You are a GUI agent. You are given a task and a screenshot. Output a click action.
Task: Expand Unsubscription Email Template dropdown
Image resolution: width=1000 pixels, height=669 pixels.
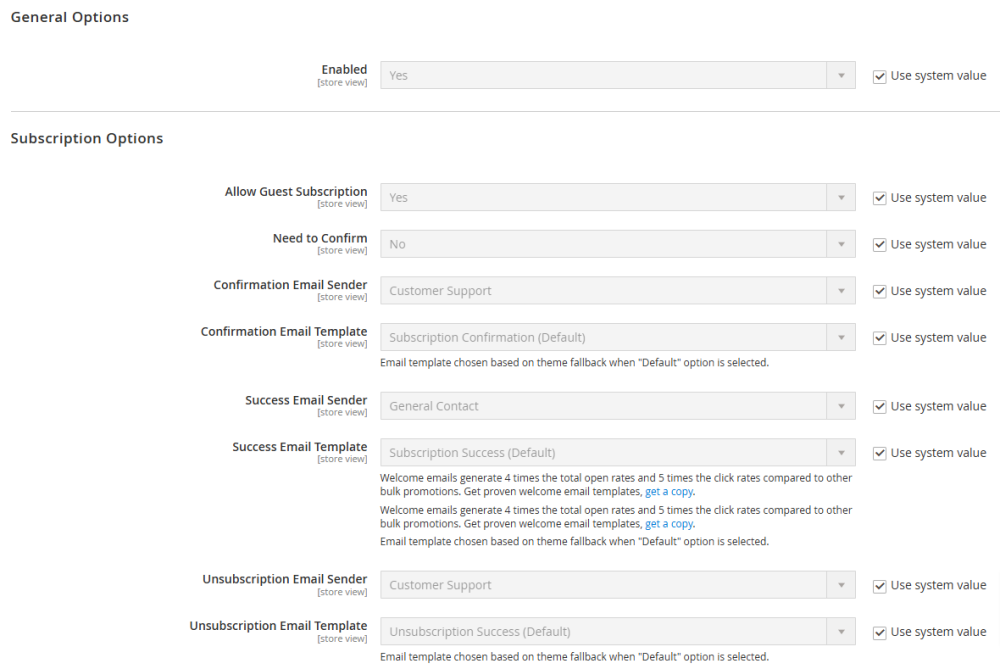coord(617,632)
